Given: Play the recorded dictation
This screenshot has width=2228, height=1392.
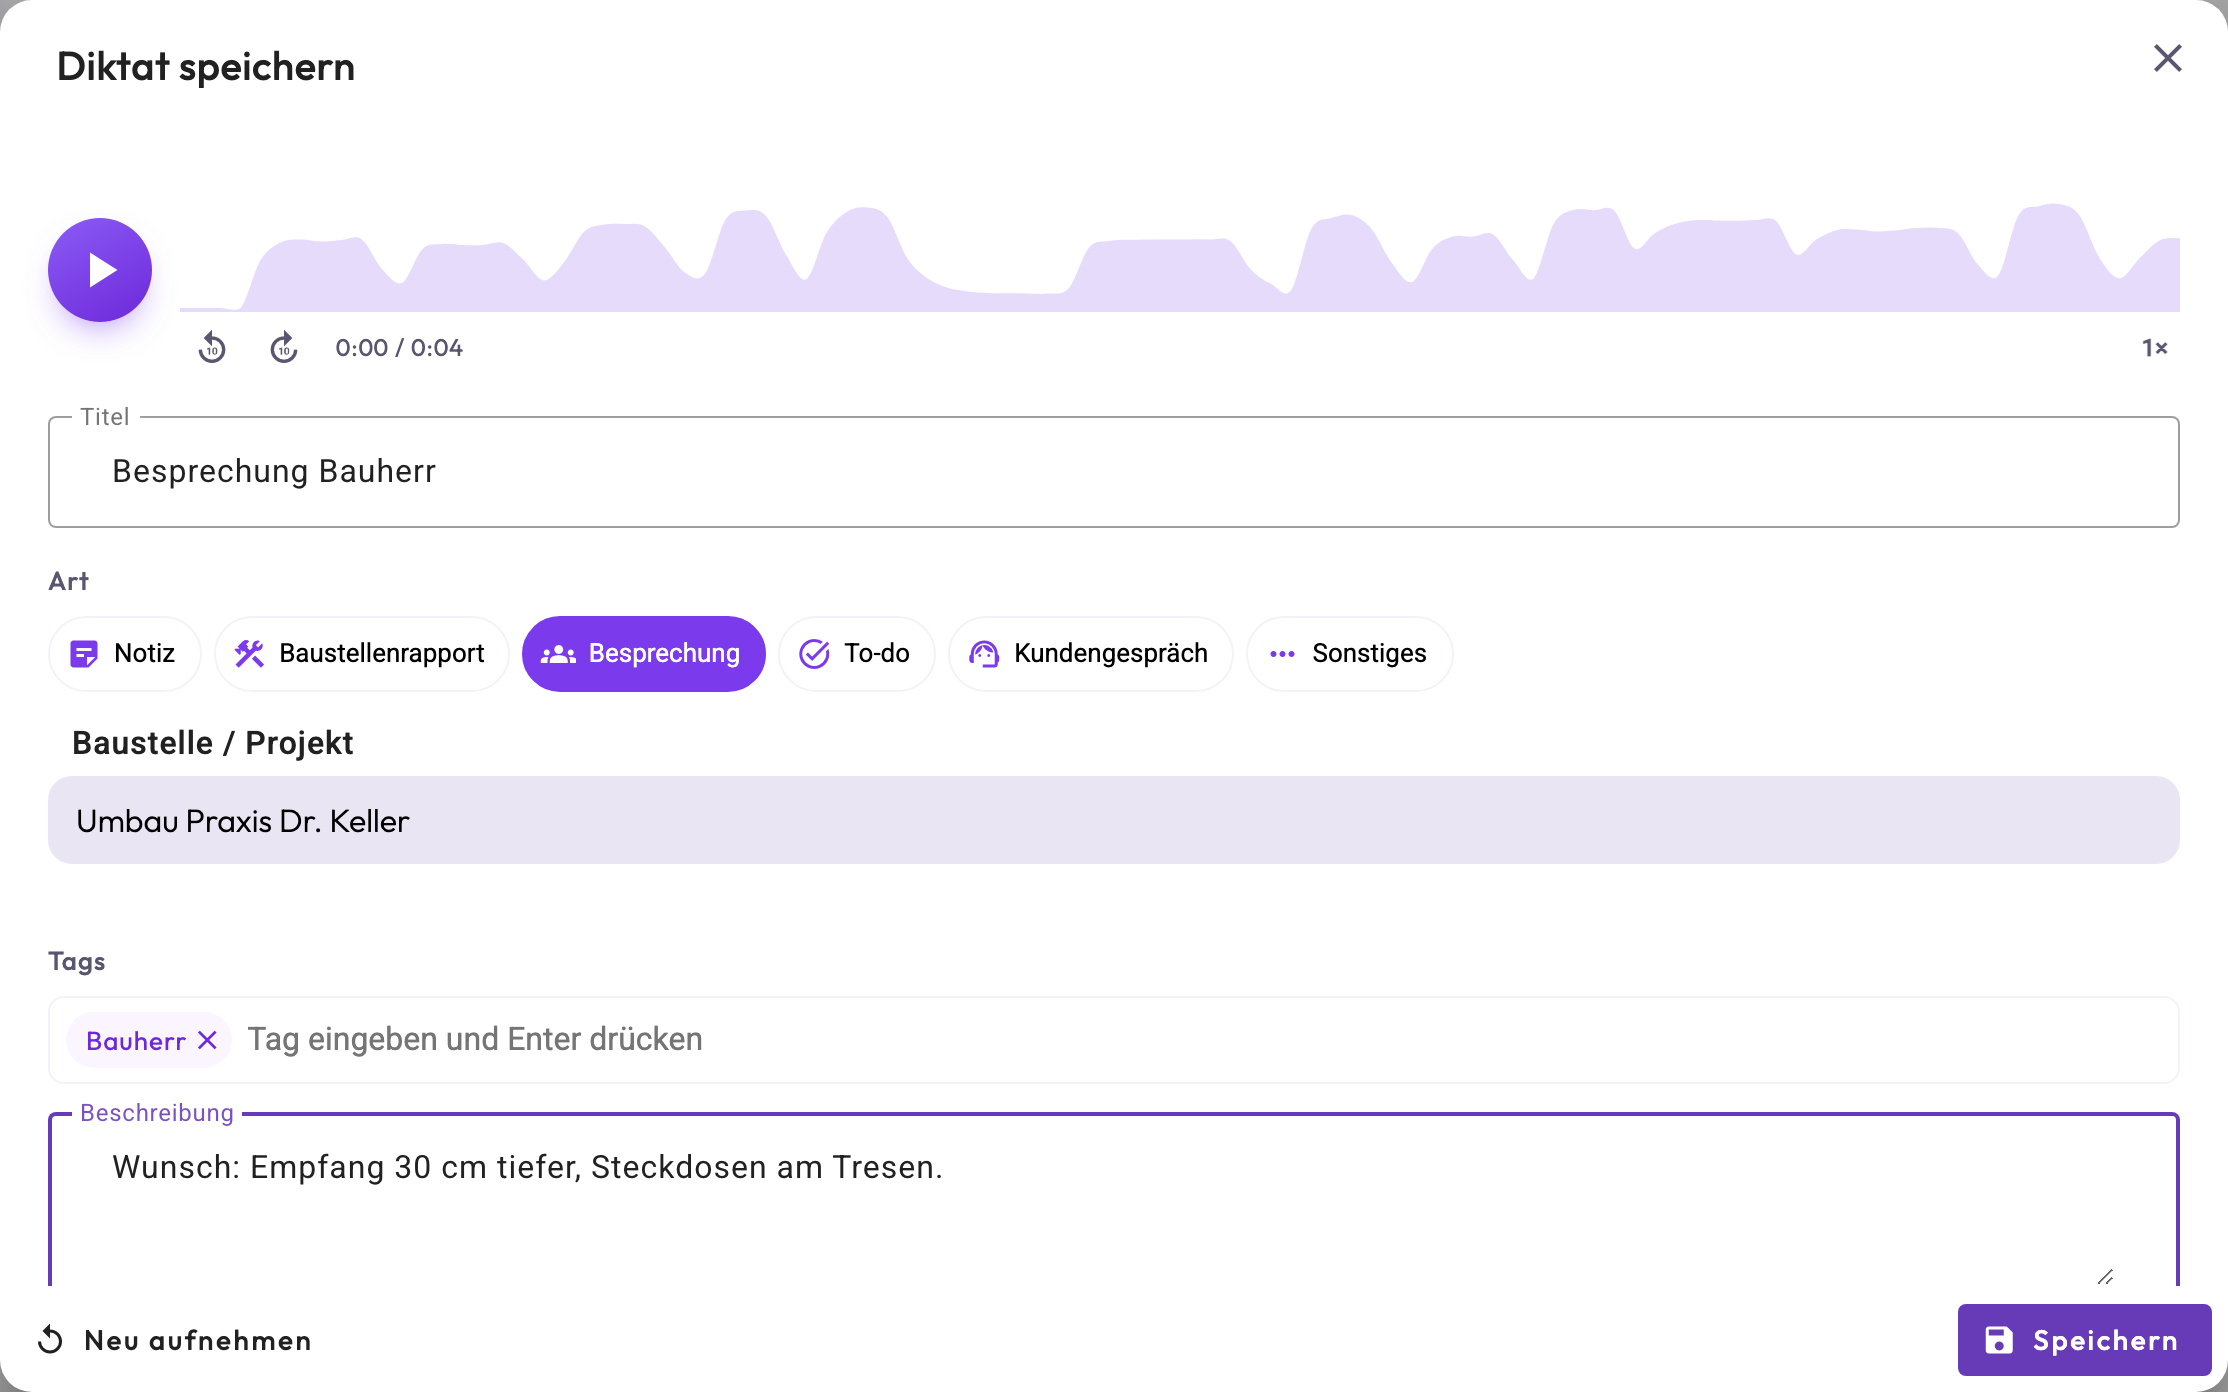Looking at the screenshot, I should (100, 270).
